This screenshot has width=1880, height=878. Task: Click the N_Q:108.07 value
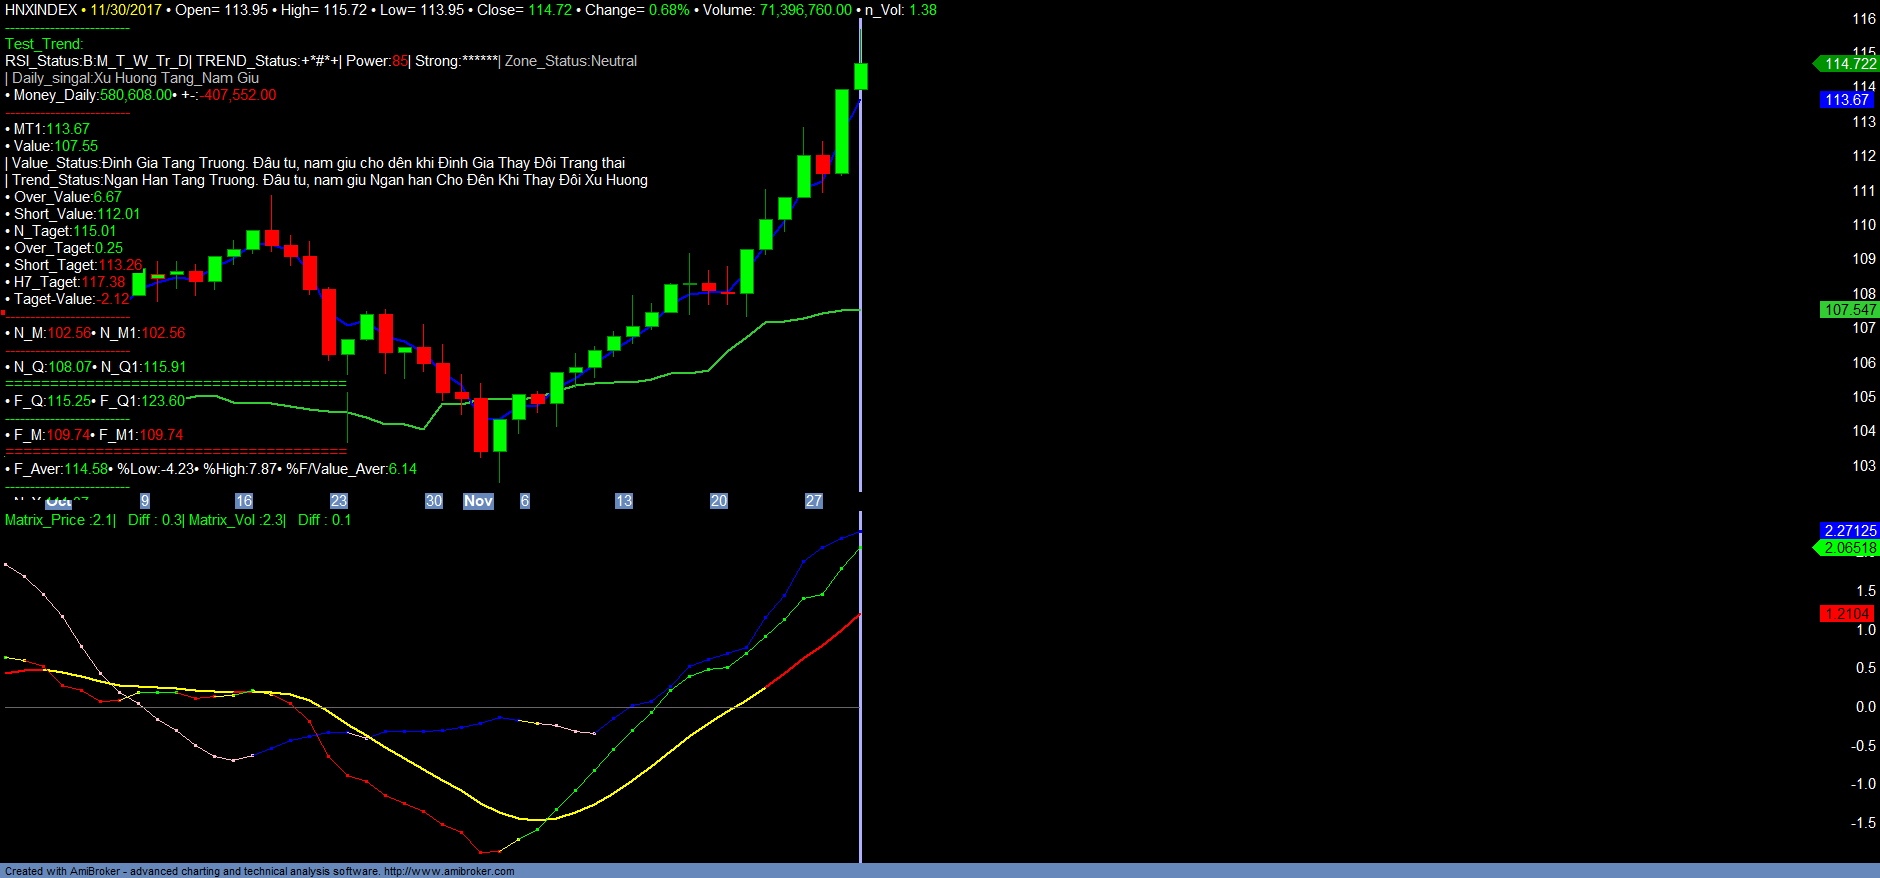[x=52, y=367]
